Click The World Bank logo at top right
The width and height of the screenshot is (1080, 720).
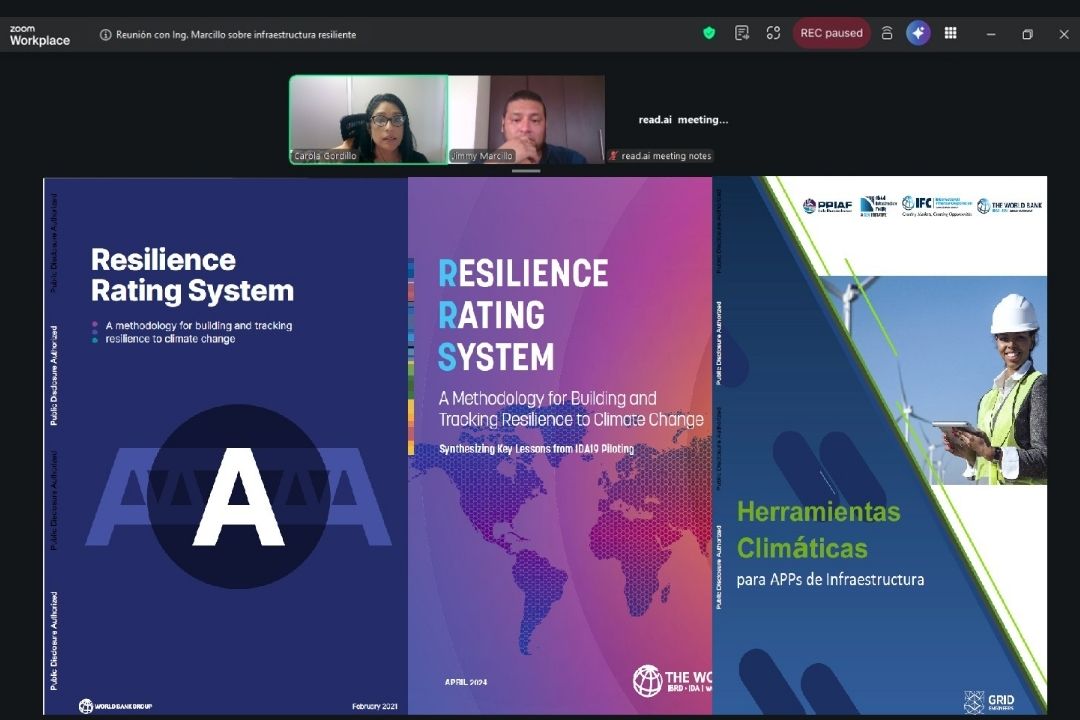point(1009,205)
